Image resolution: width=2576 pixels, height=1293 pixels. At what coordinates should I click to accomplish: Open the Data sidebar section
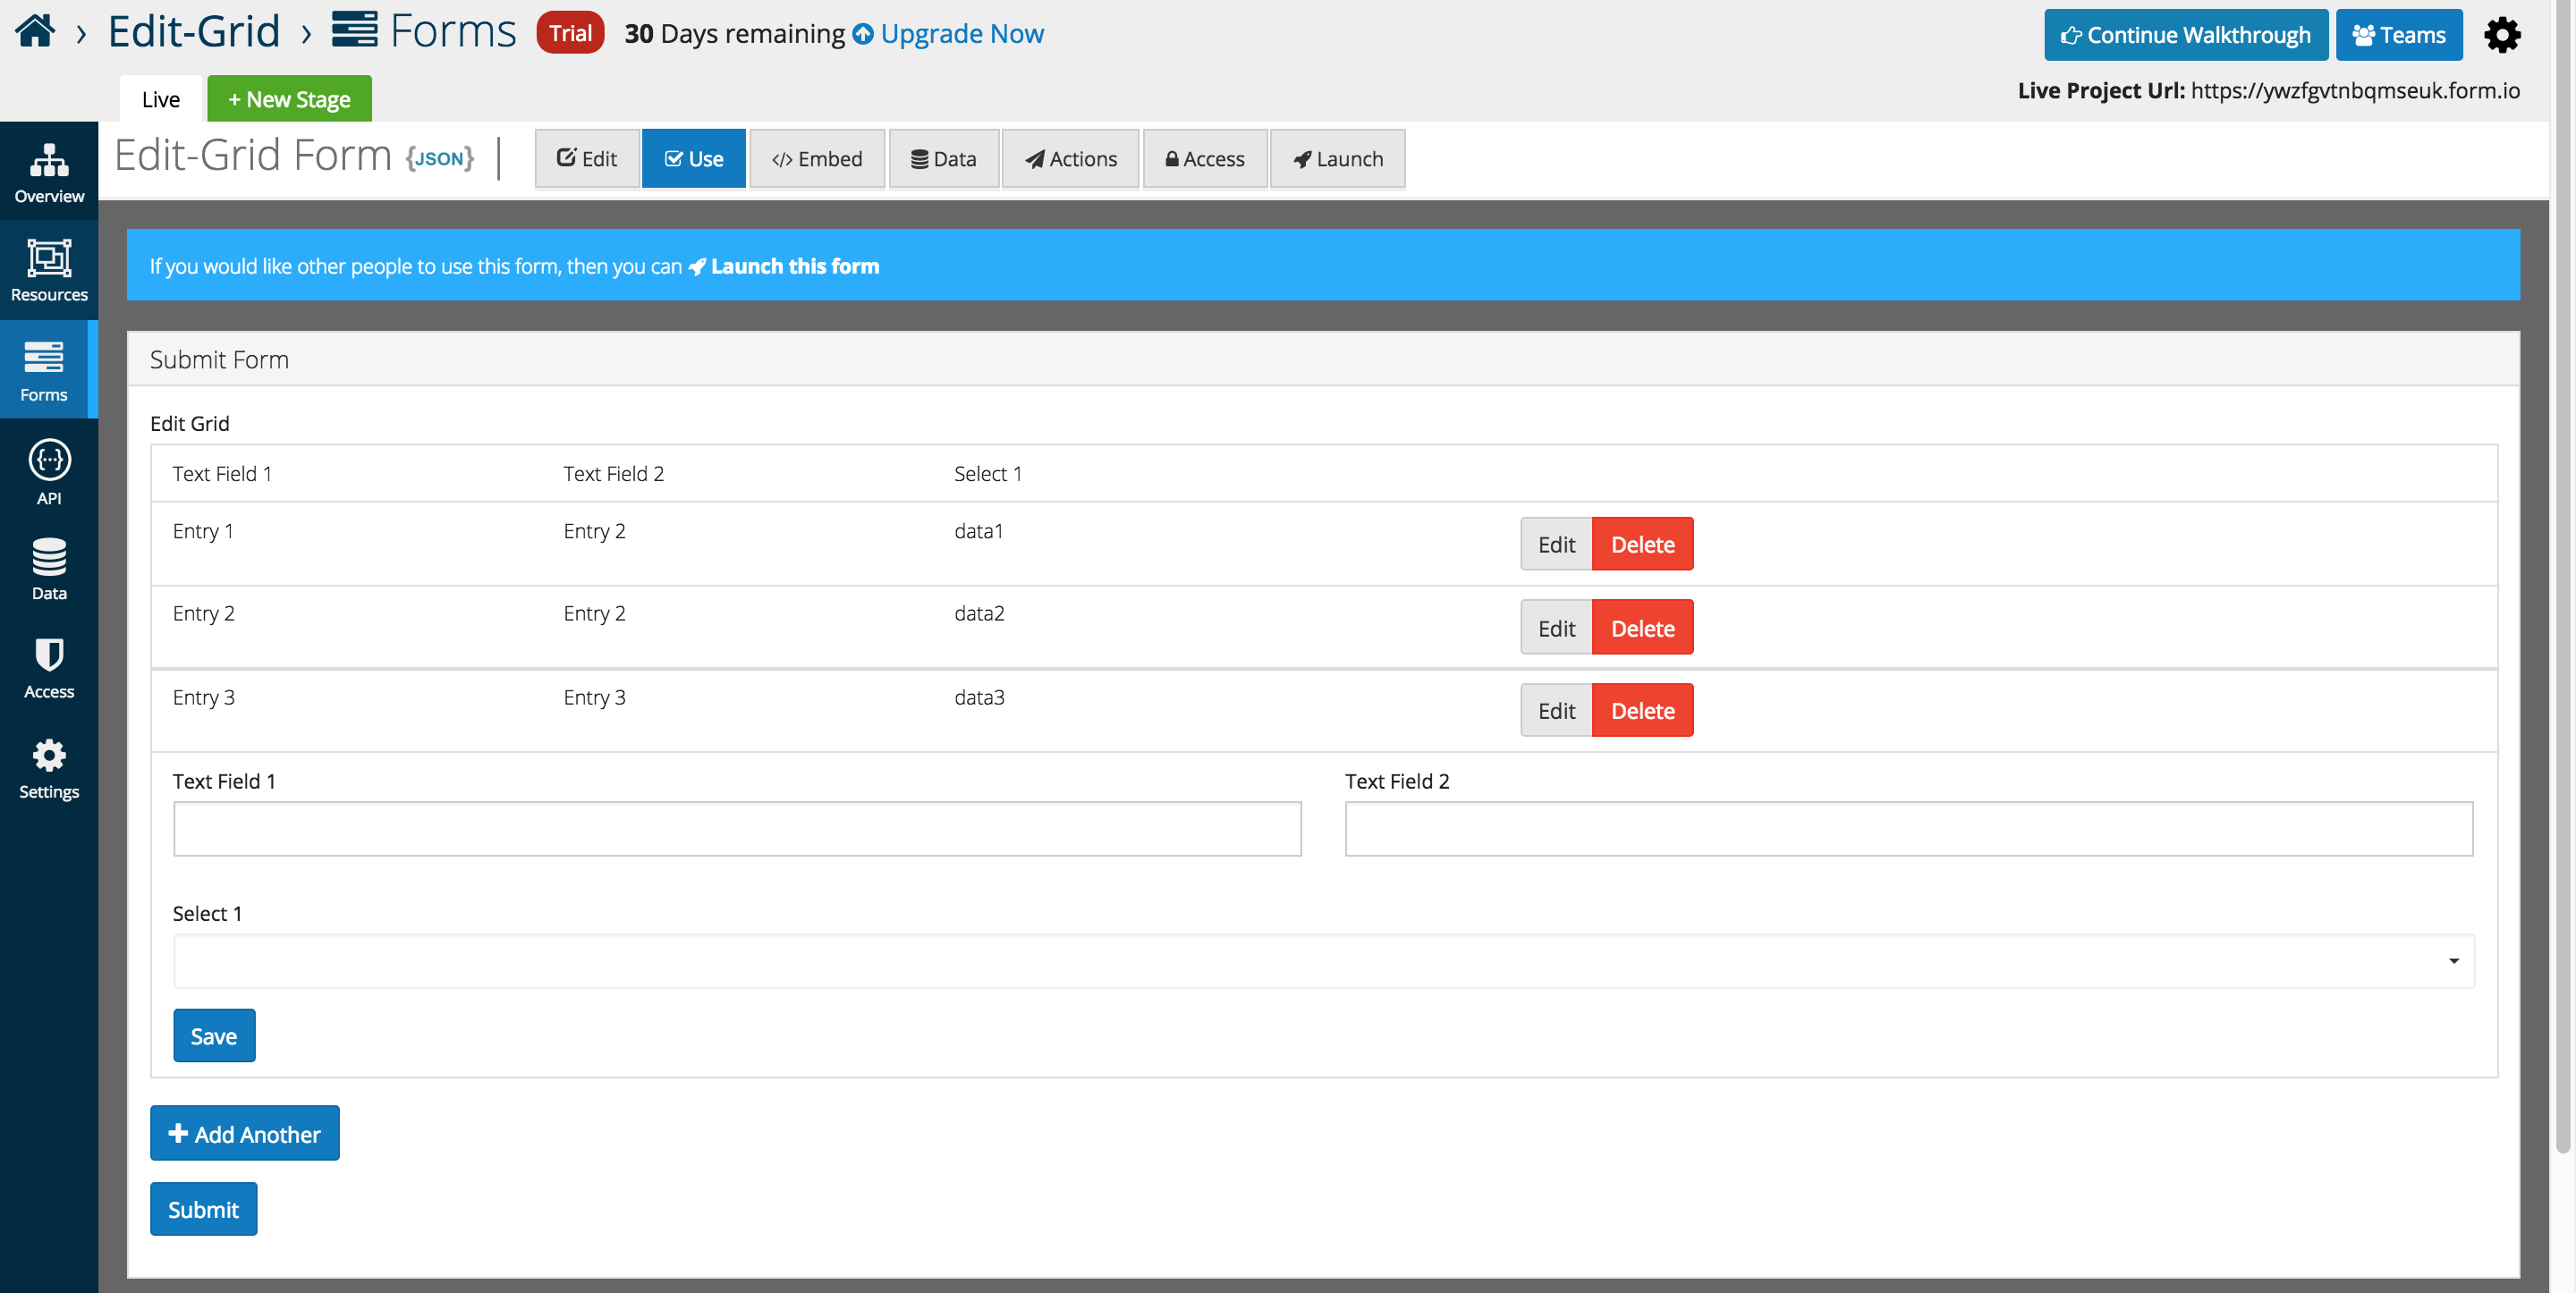pyautogui.click(x=49, y=569)
